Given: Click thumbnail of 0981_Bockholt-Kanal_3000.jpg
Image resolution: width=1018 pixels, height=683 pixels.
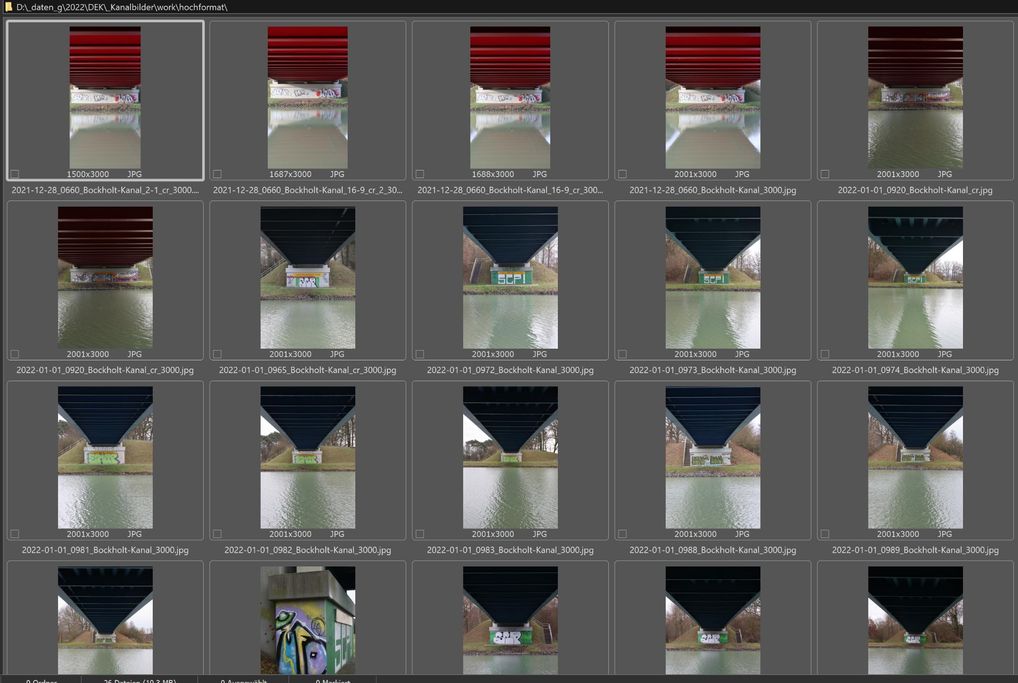Looking at the screenshot, I should coord(105,457).
